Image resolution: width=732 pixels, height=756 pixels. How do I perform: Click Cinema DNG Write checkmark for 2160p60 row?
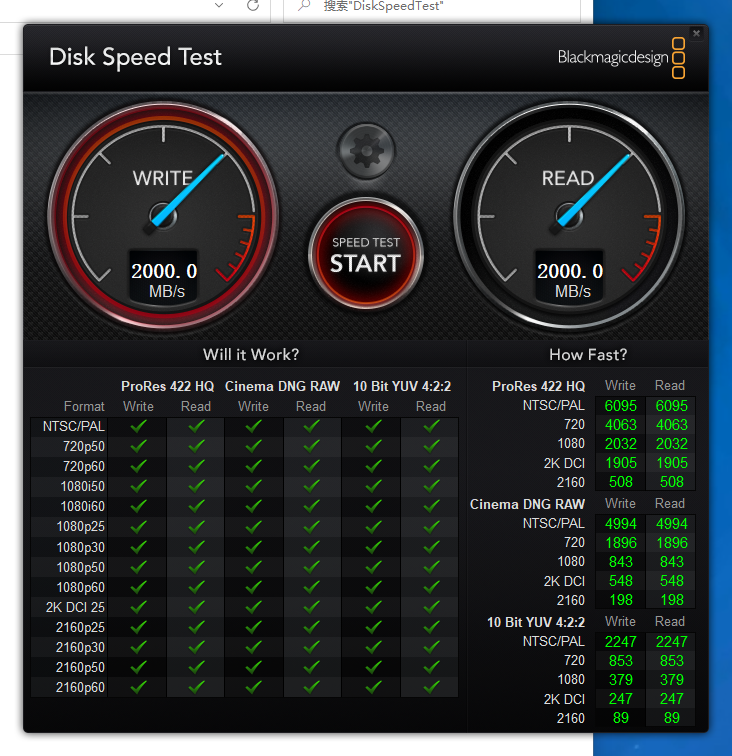point(254,687)
